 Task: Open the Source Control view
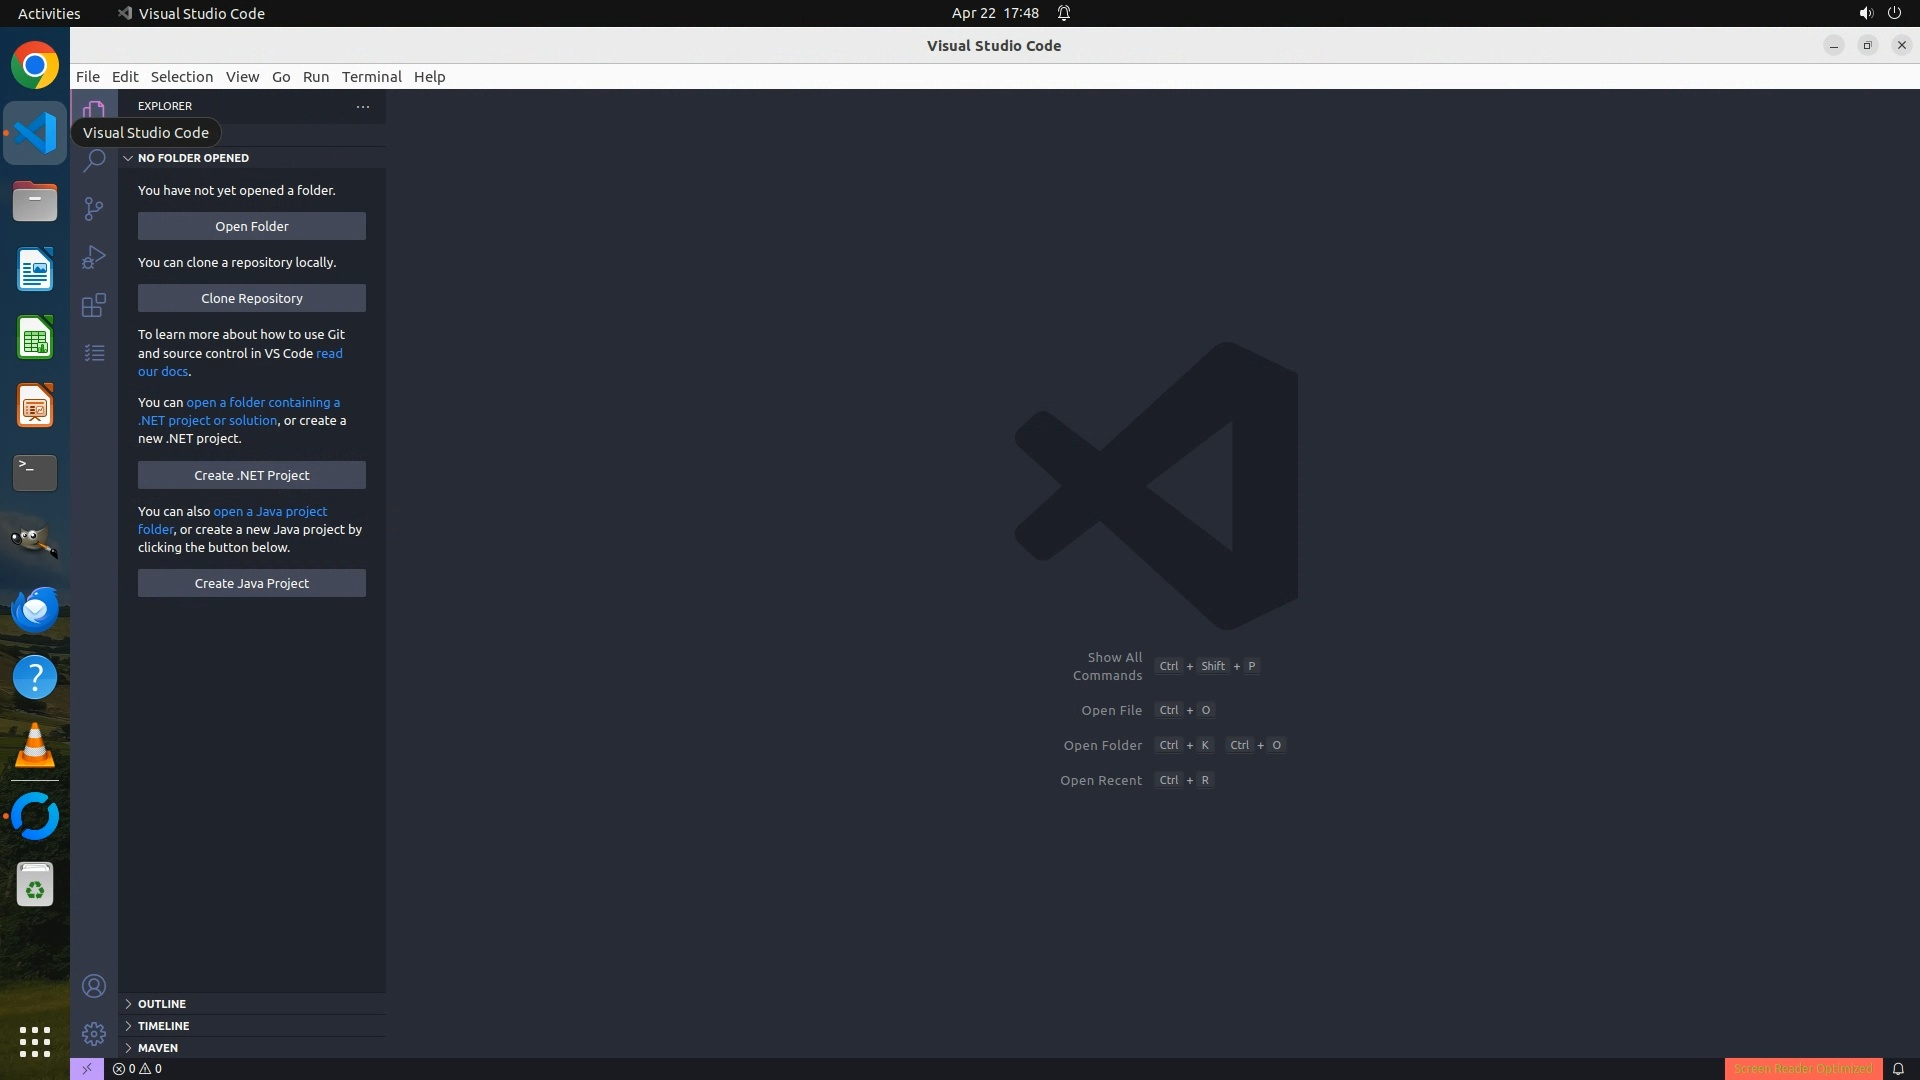point(94,208)
